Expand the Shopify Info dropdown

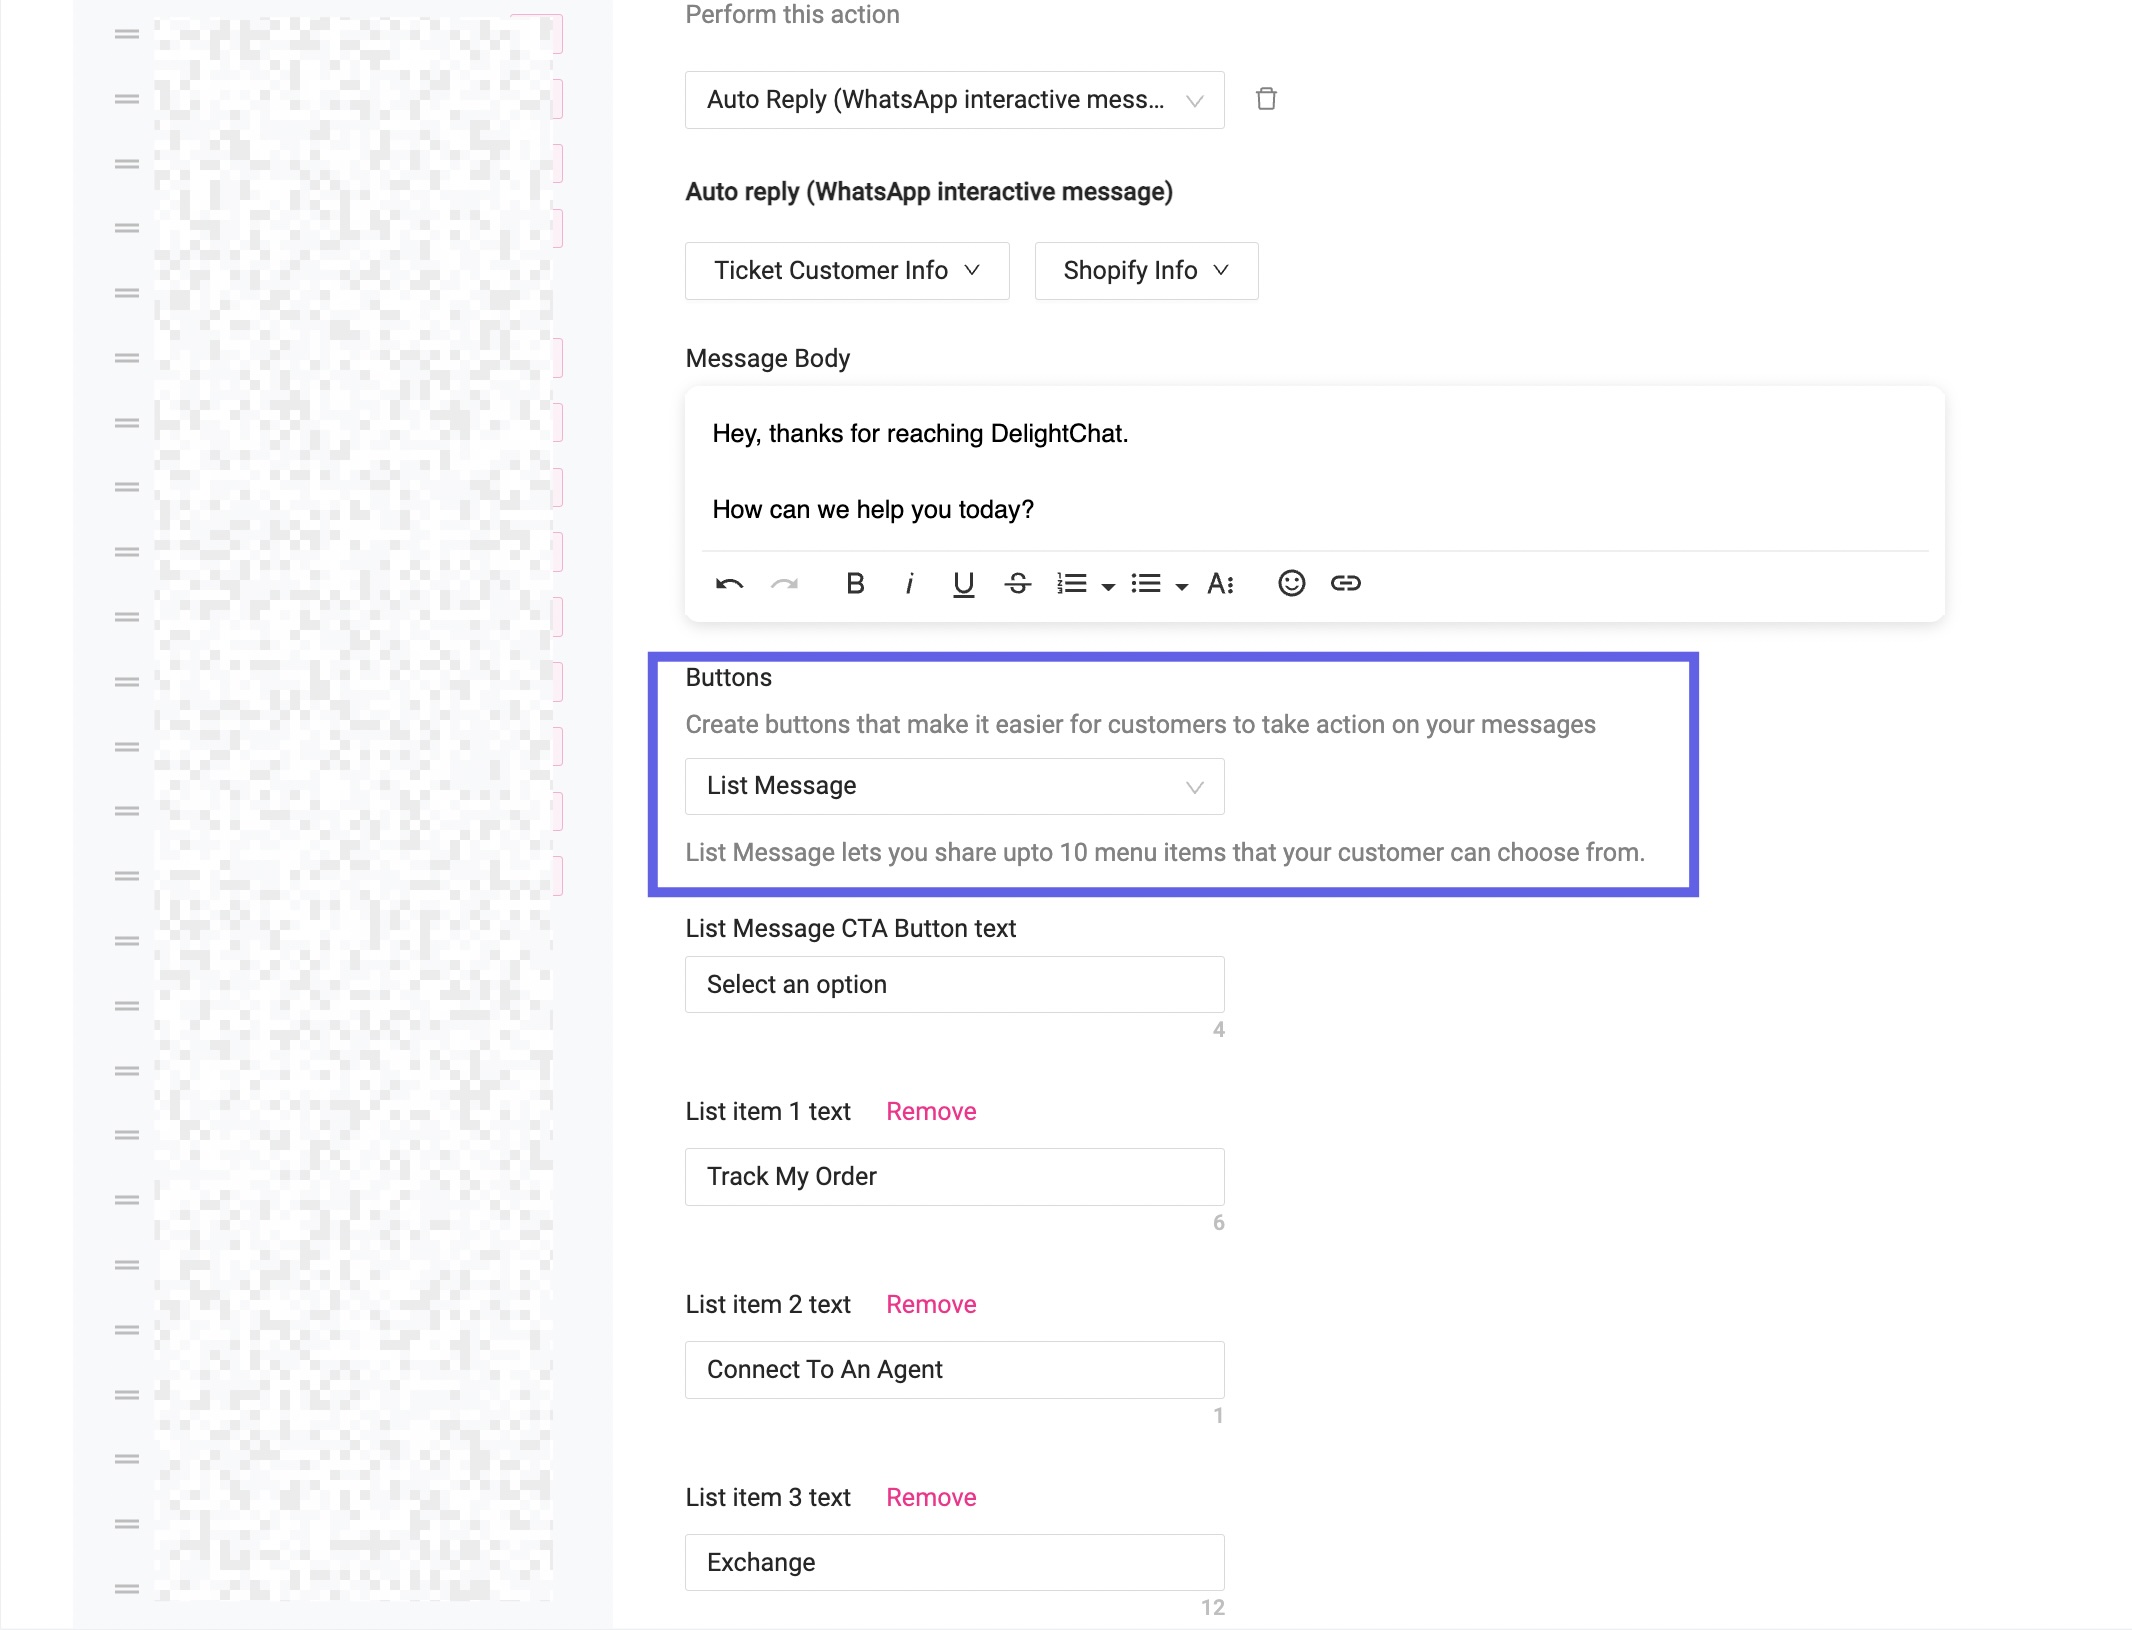[x=1146, y=271]
